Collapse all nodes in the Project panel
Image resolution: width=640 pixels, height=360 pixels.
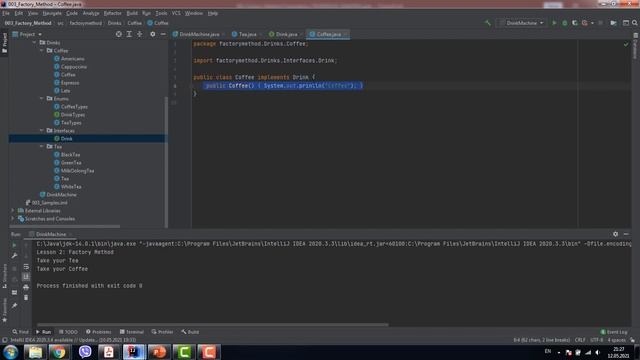pyautogui.click(x=140, y=34)
